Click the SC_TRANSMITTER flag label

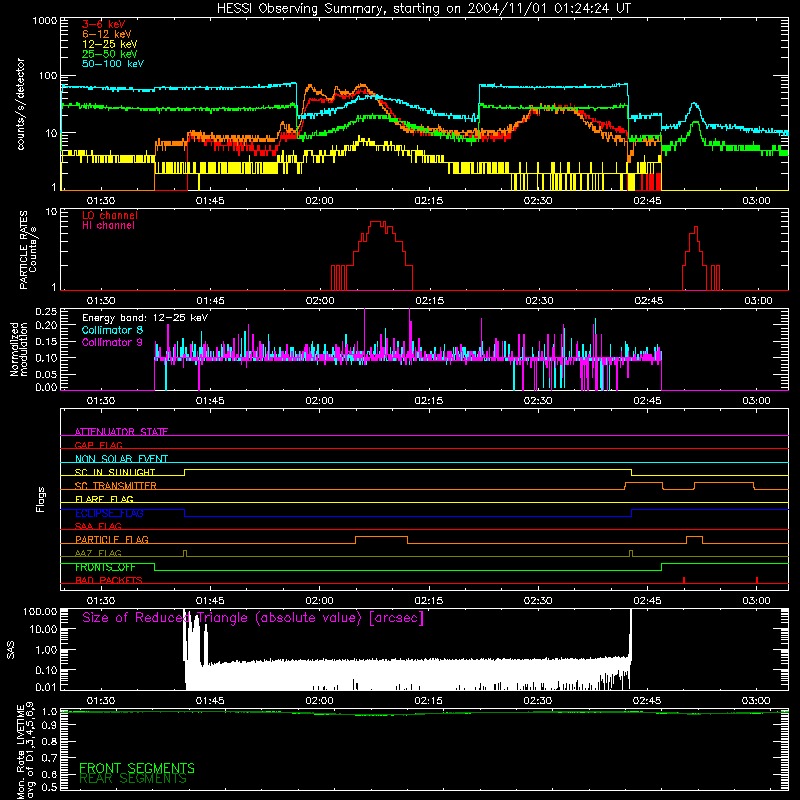116,486
